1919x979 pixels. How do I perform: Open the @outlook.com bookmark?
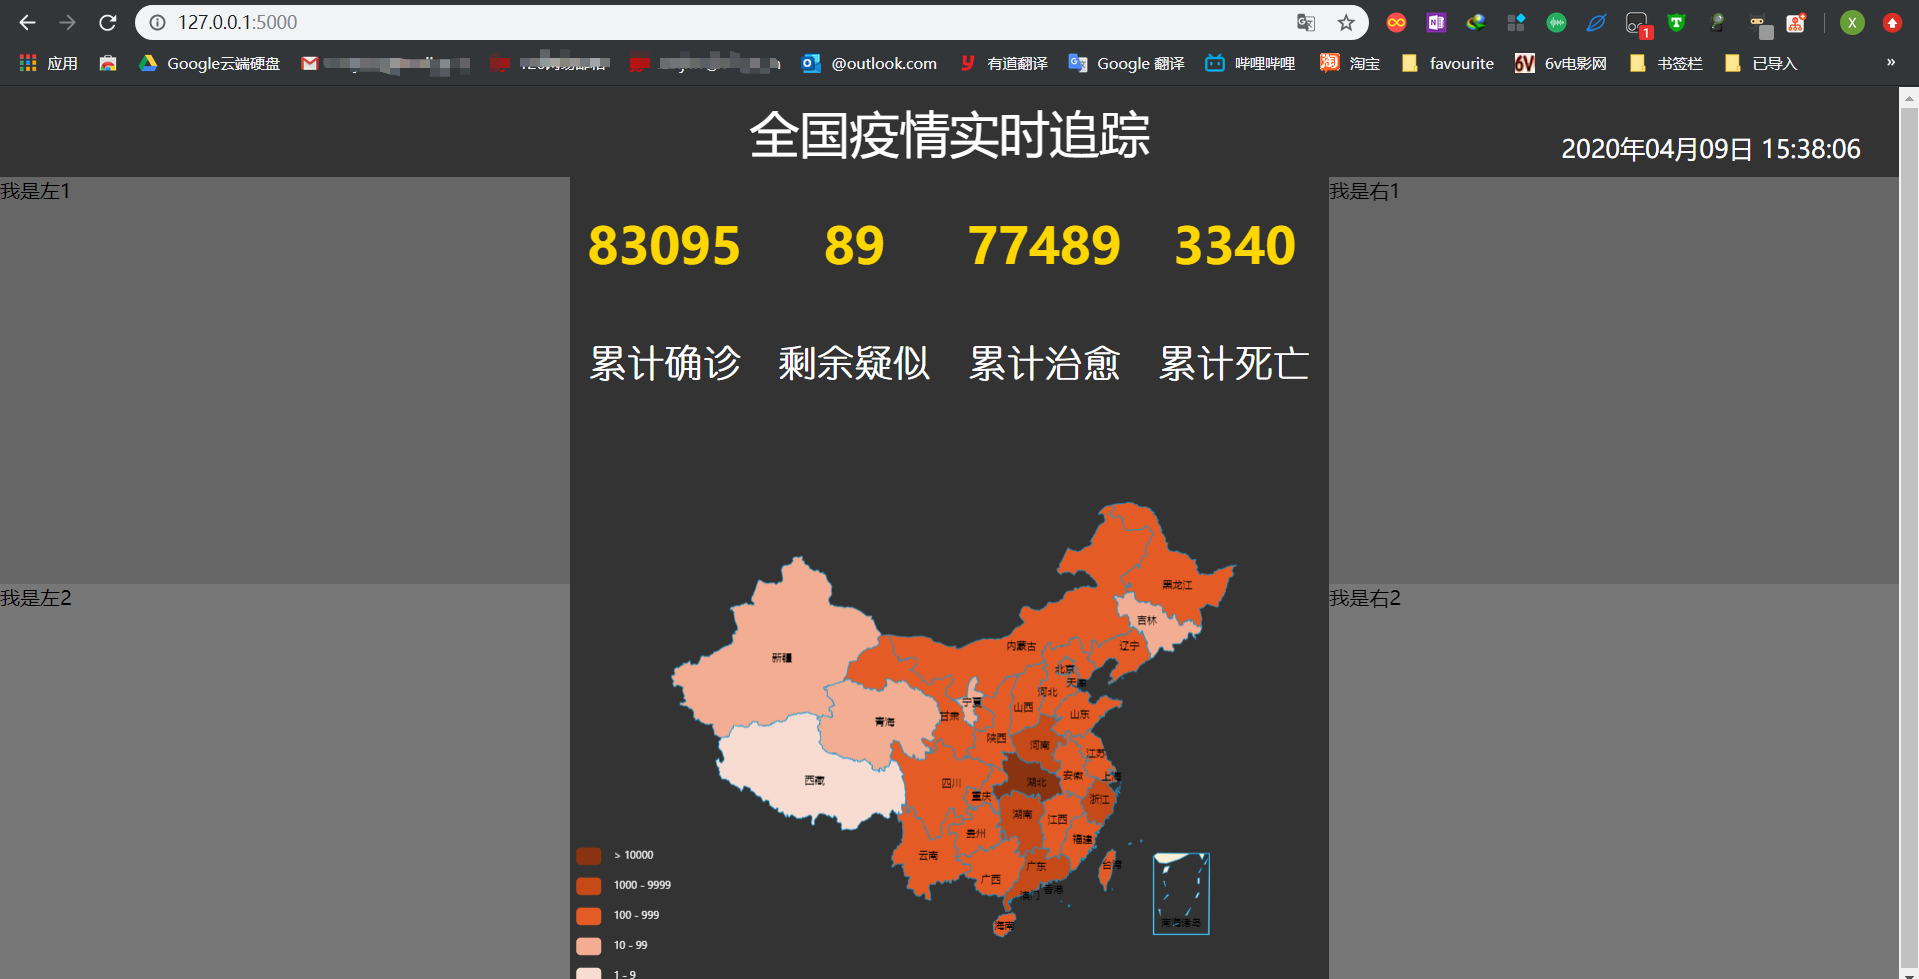869,63
